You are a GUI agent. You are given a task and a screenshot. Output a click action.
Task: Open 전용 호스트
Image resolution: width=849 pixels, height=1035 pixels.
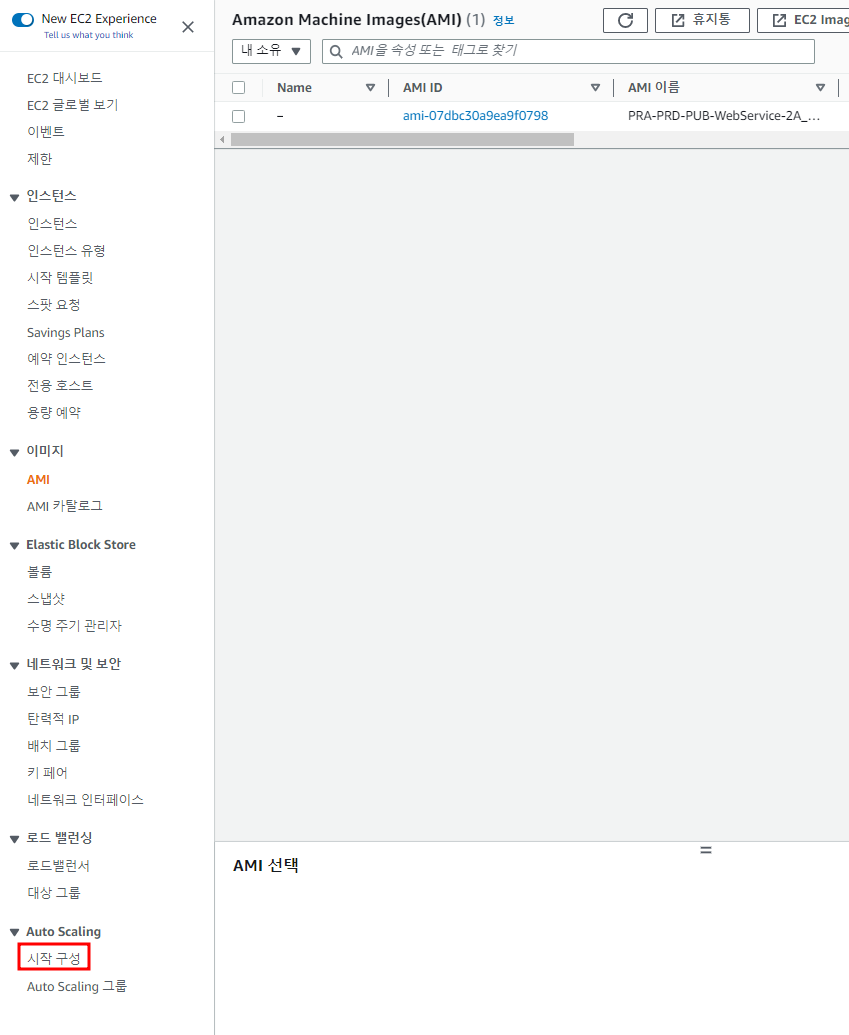(60, 385)
